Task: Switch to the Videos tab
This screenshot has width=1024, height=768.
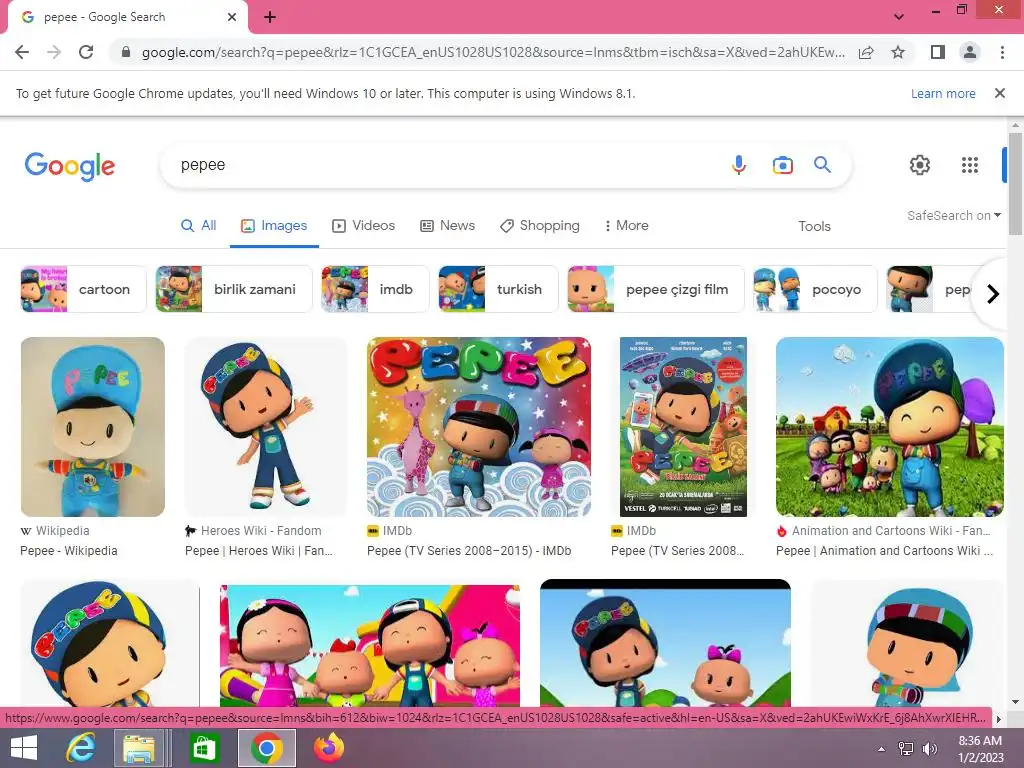Action: pos(363,226)
